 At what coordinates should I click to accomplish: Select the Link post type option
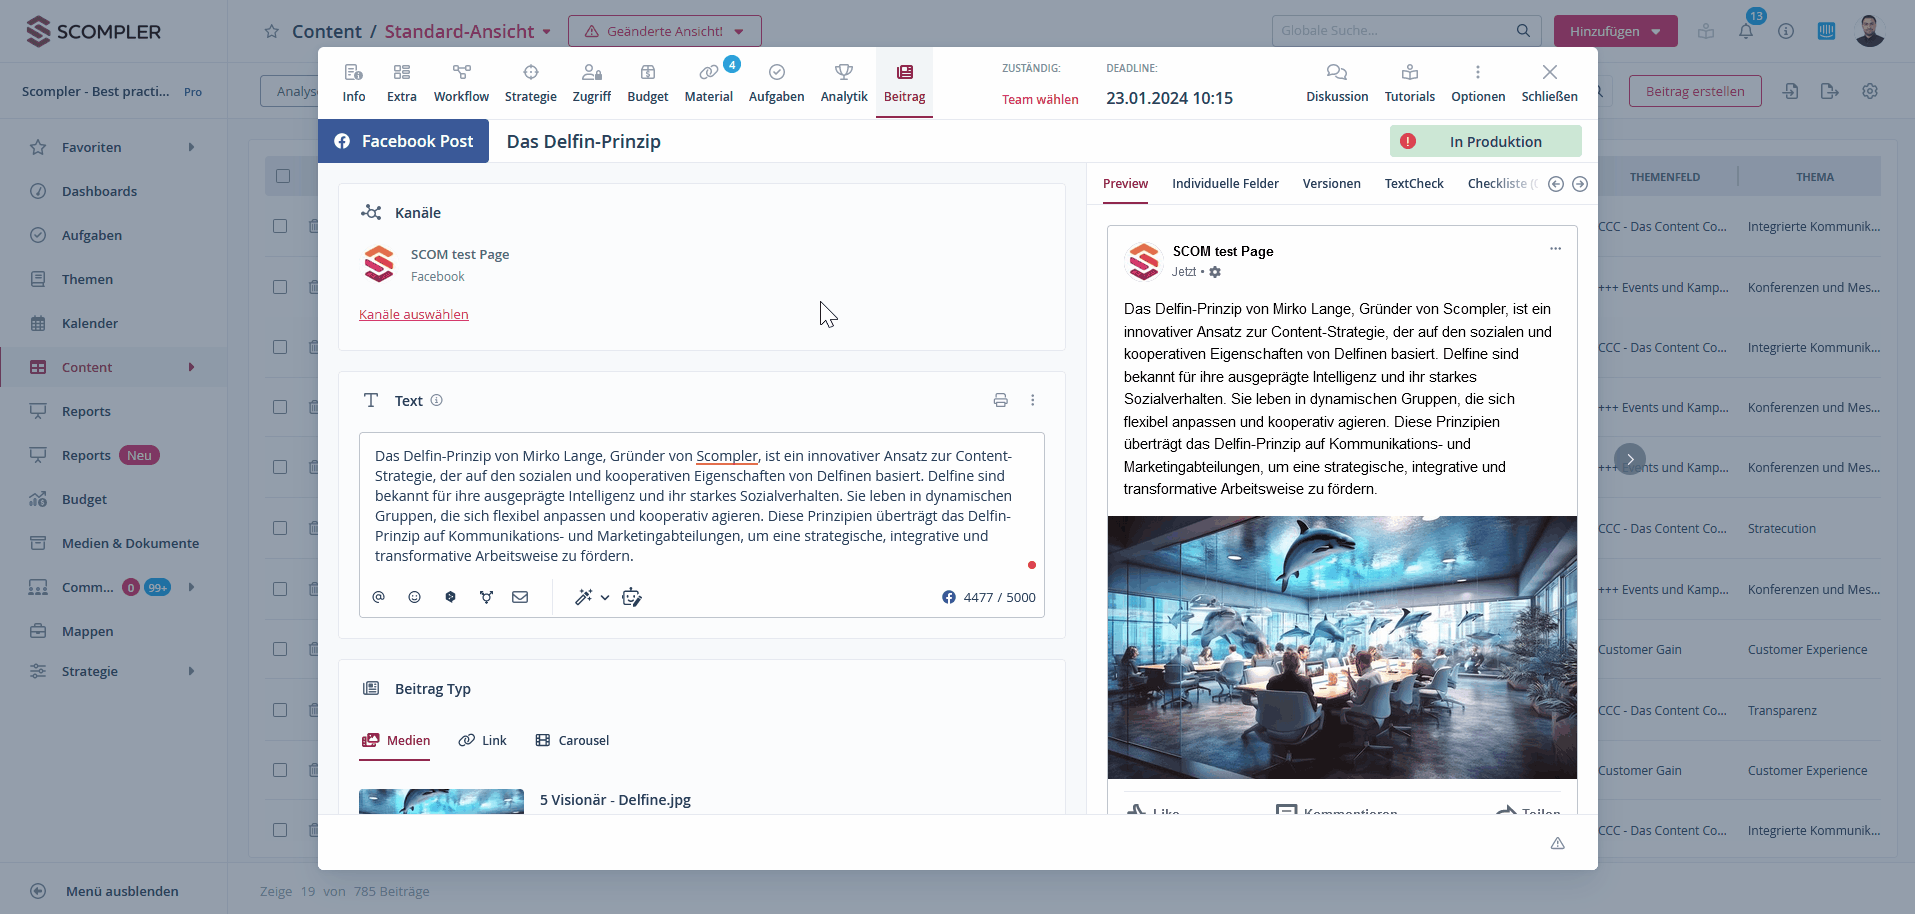click(x=483, y=741)
